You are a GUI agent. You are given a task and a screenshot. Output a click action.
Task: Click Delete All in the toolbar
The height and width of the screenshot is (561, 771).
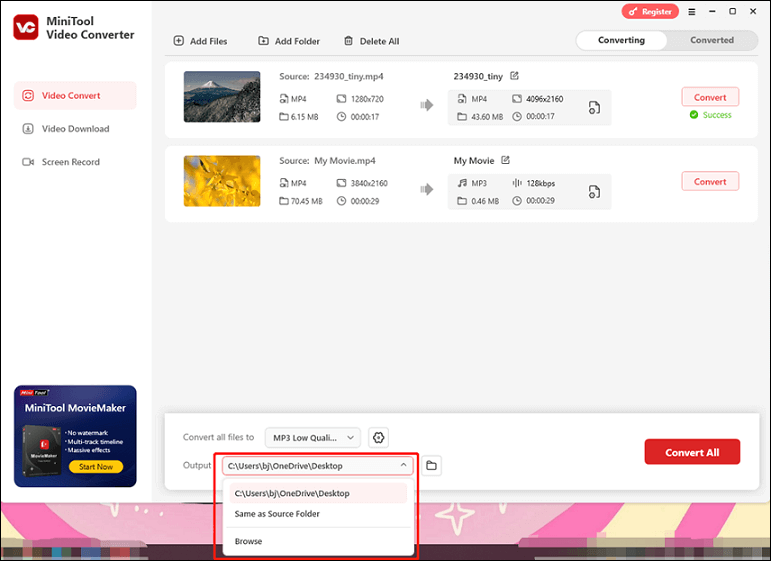coord(371,41)
